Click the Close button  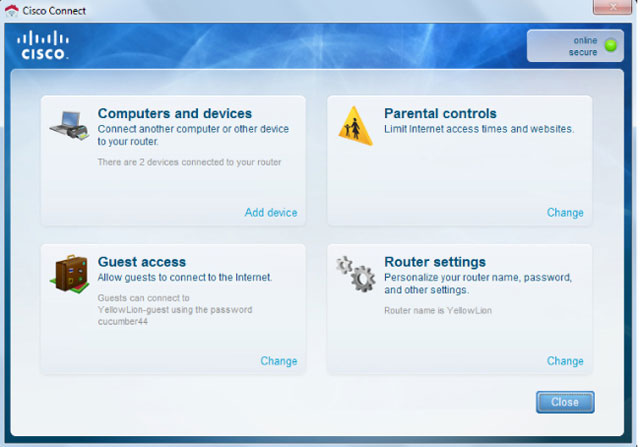pos(565,402)
